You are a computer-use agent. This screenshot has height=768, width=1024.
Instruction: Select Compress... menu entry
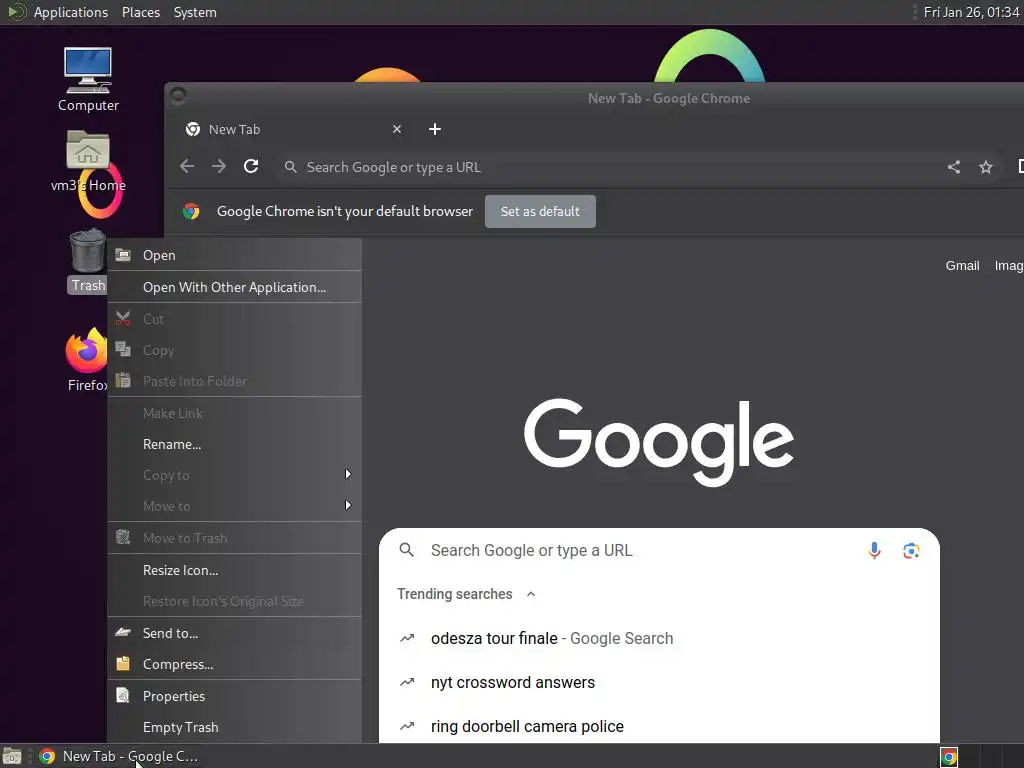point(234,664)
